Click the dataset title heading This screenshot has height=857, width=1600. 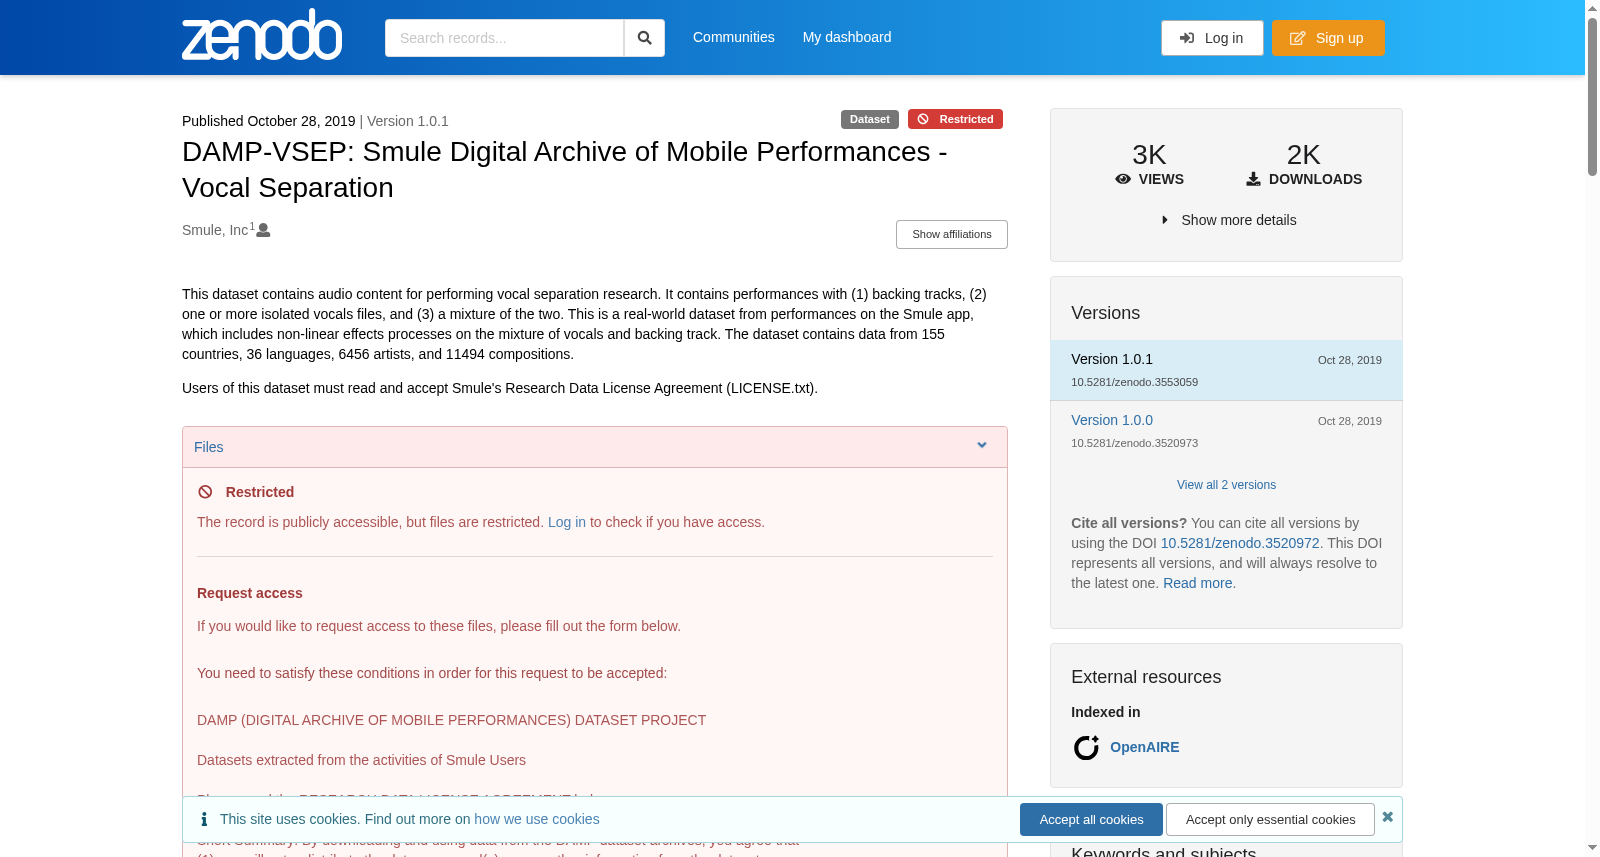pyautogui.click(x=565, y=169)
